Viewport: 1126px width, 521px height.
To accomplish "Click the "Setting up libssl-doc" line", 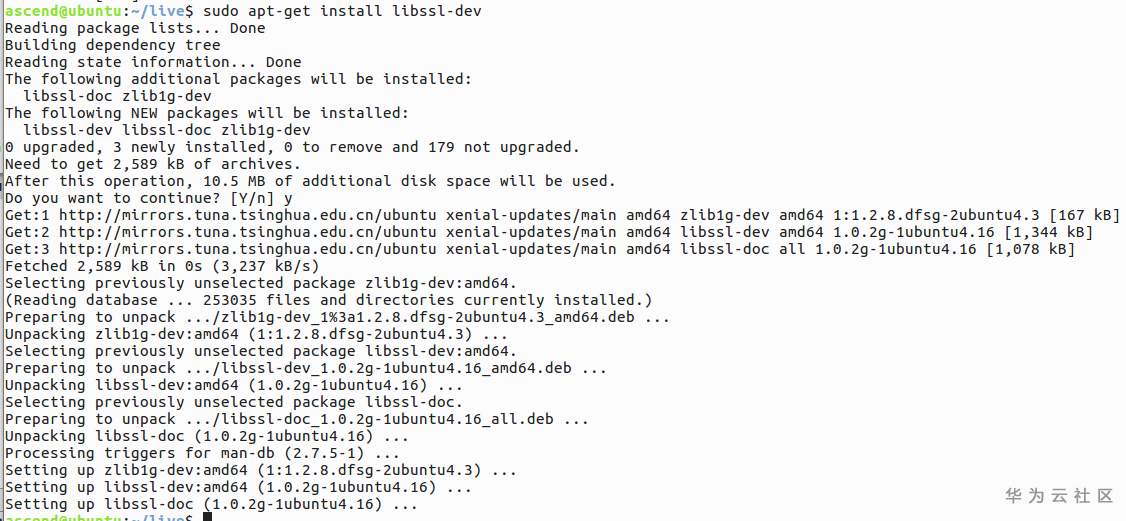I will (210, 504).
